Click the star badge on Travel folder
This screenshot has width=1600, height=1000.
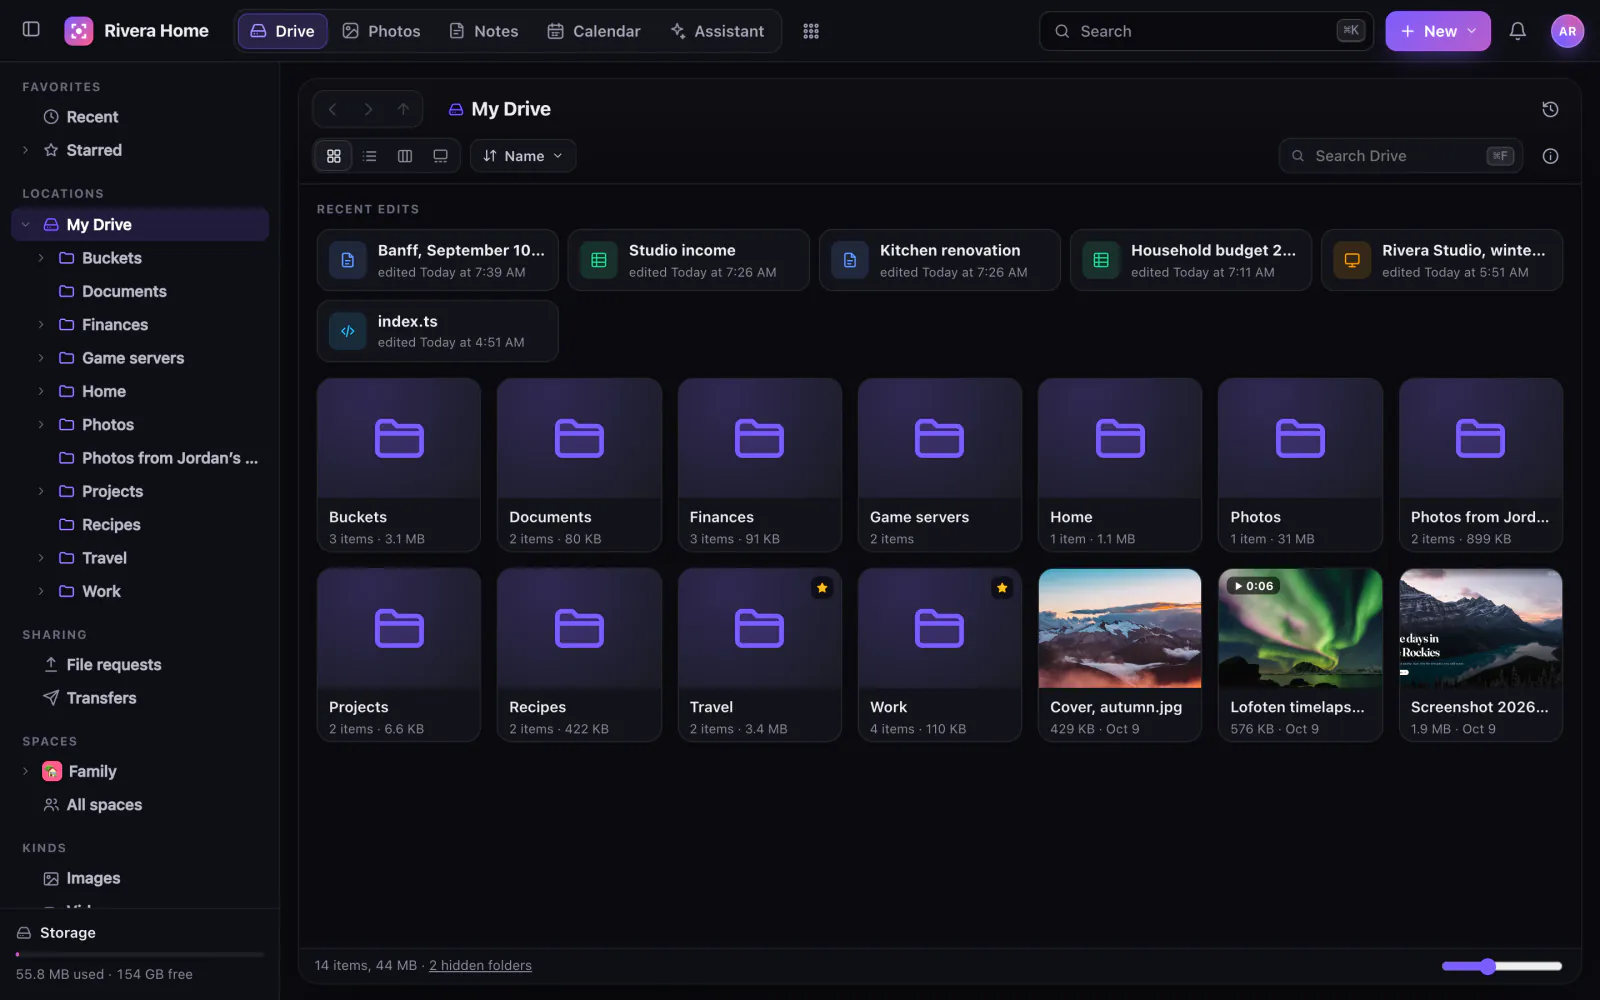(x=822, y=588)
